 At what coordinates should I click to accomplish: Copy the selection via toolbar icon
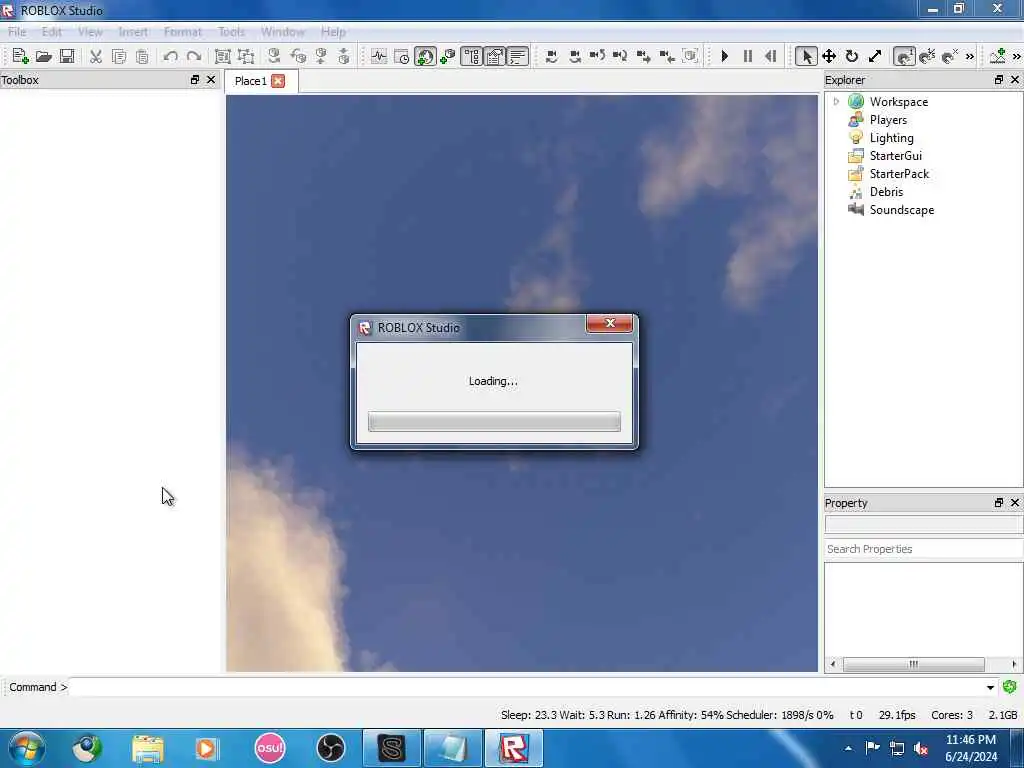pyautogui.click(x=119, y=56)
